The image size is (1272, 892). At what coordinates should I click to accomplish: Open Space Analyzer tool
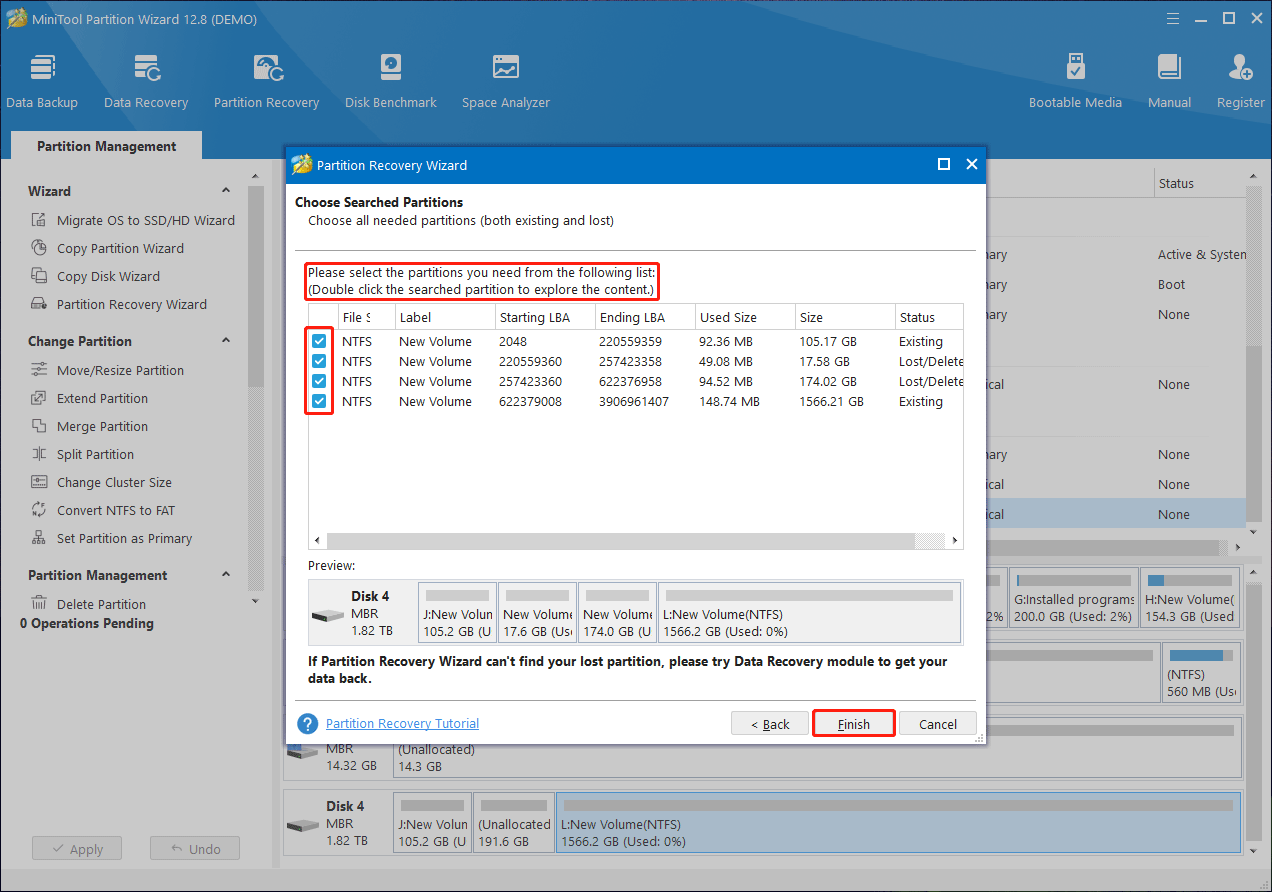tap(506, 82)
